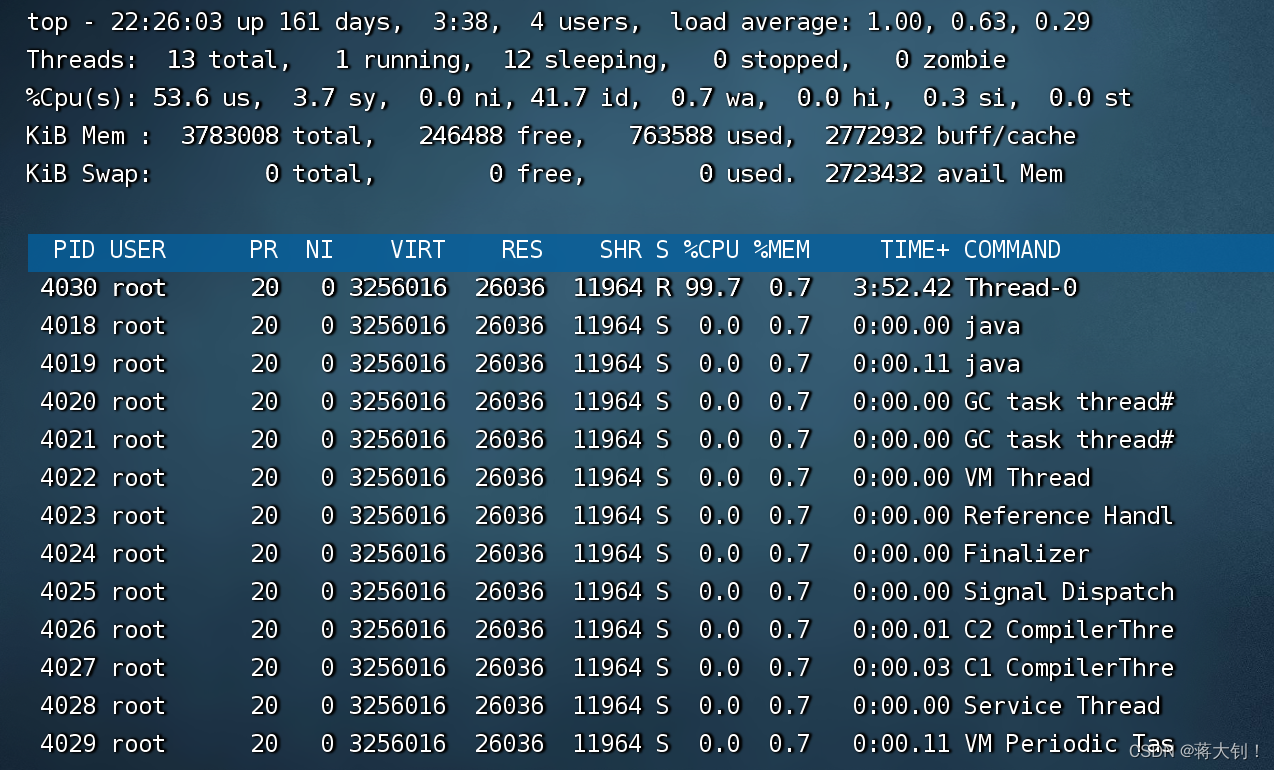Click the Threads: 13 total text
Screen dimensions: 1274x770
(x=156, y=60)
